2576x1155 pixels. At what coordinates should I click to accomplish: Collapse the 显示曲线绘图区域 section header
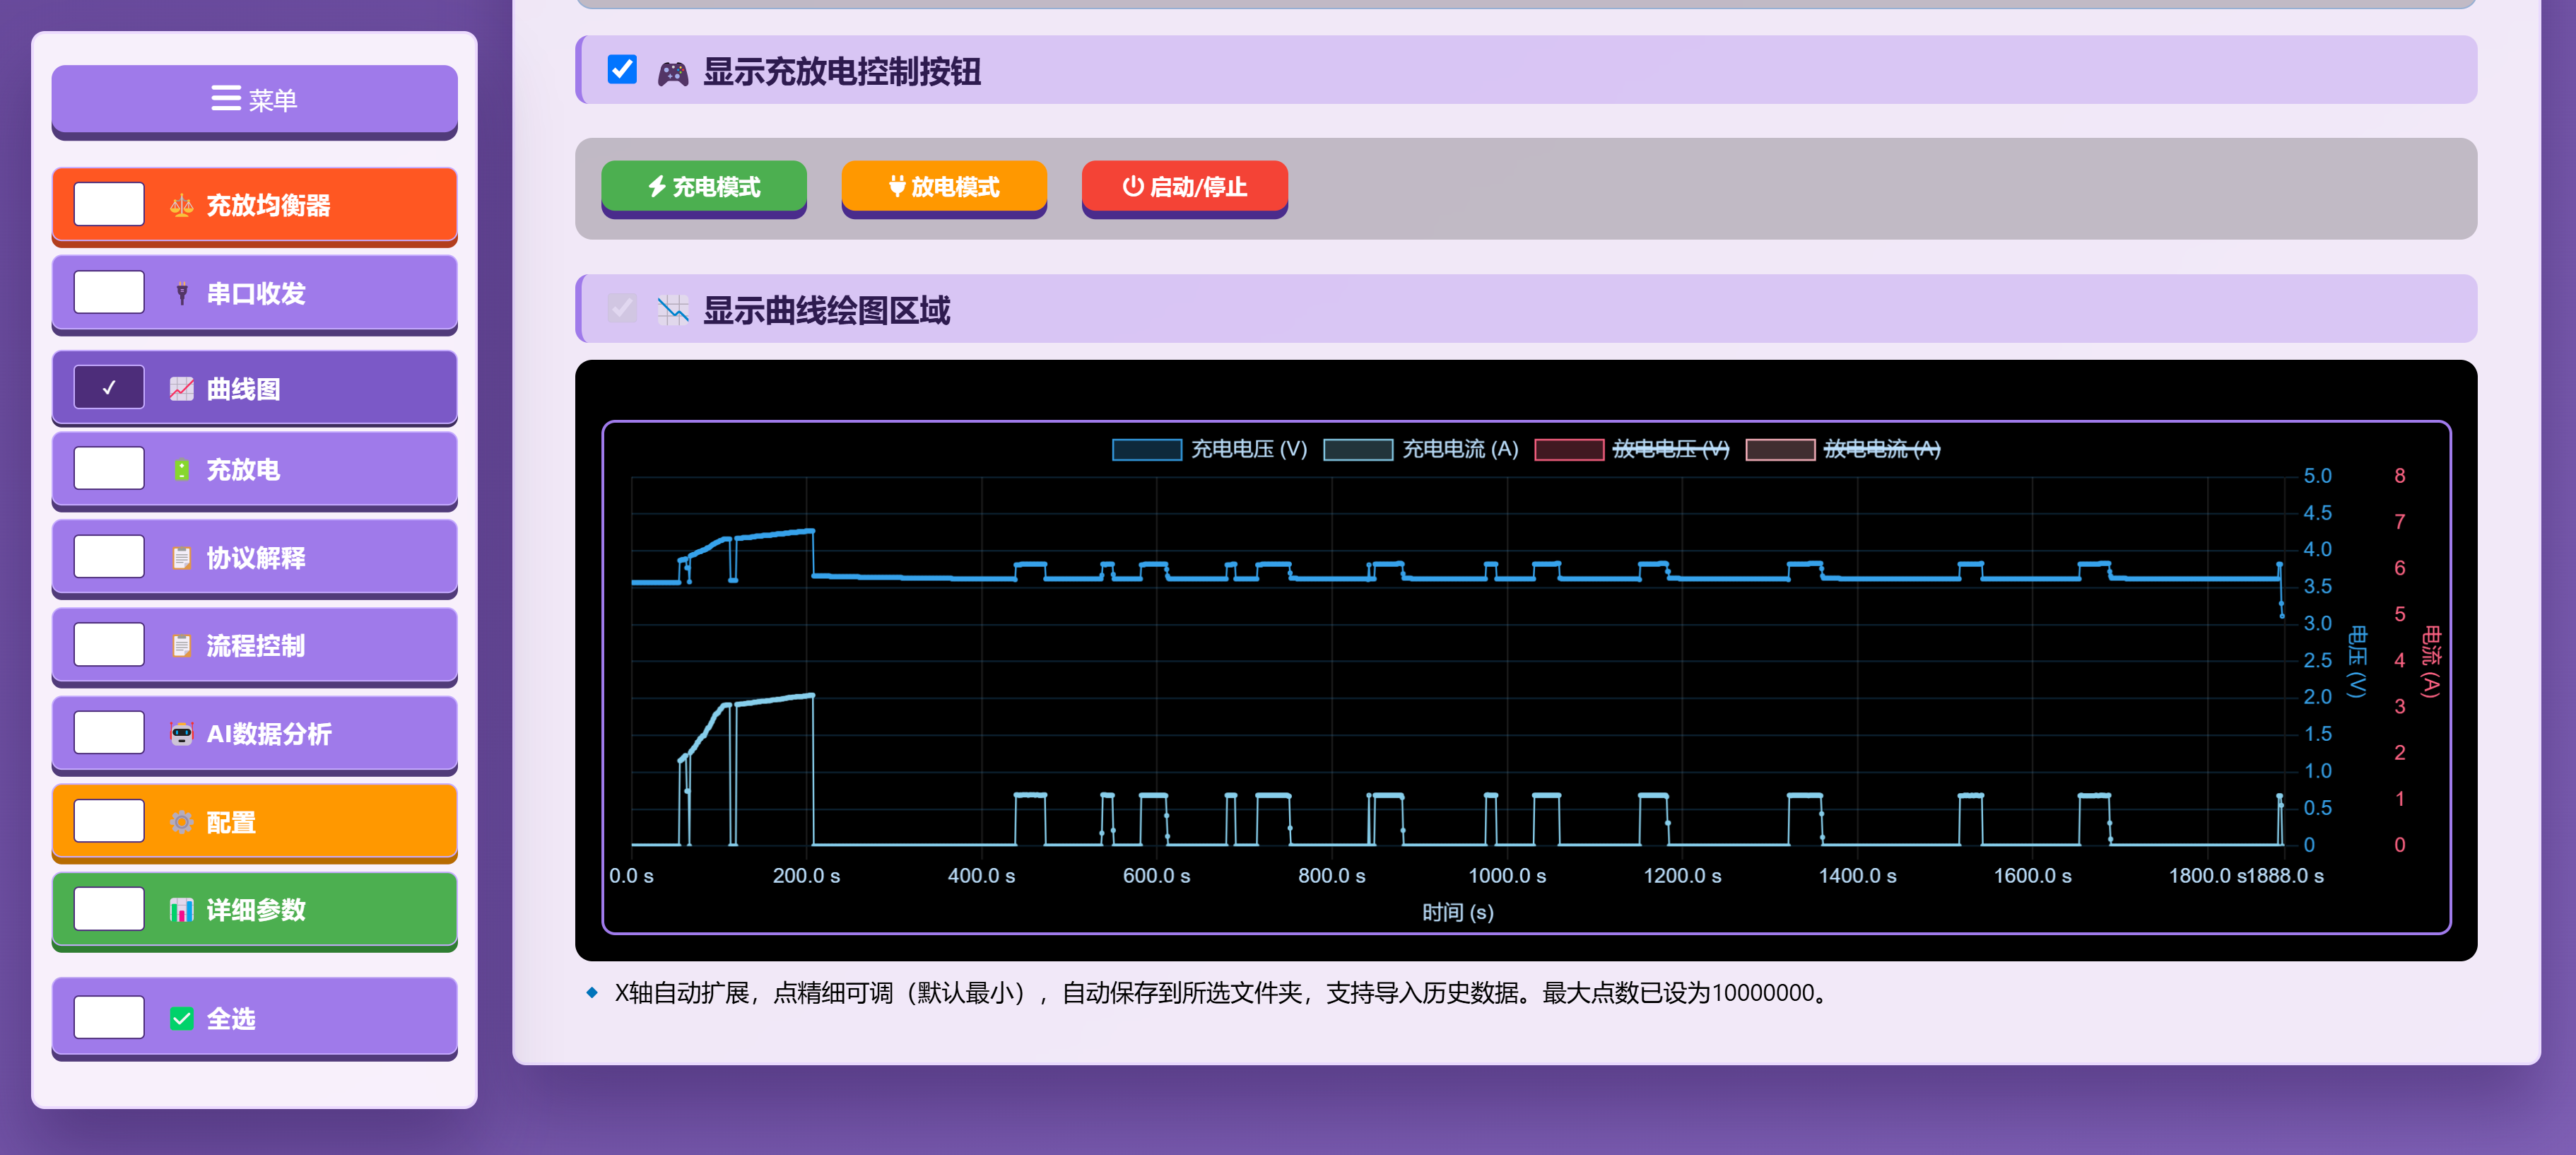tap(826, 310)
